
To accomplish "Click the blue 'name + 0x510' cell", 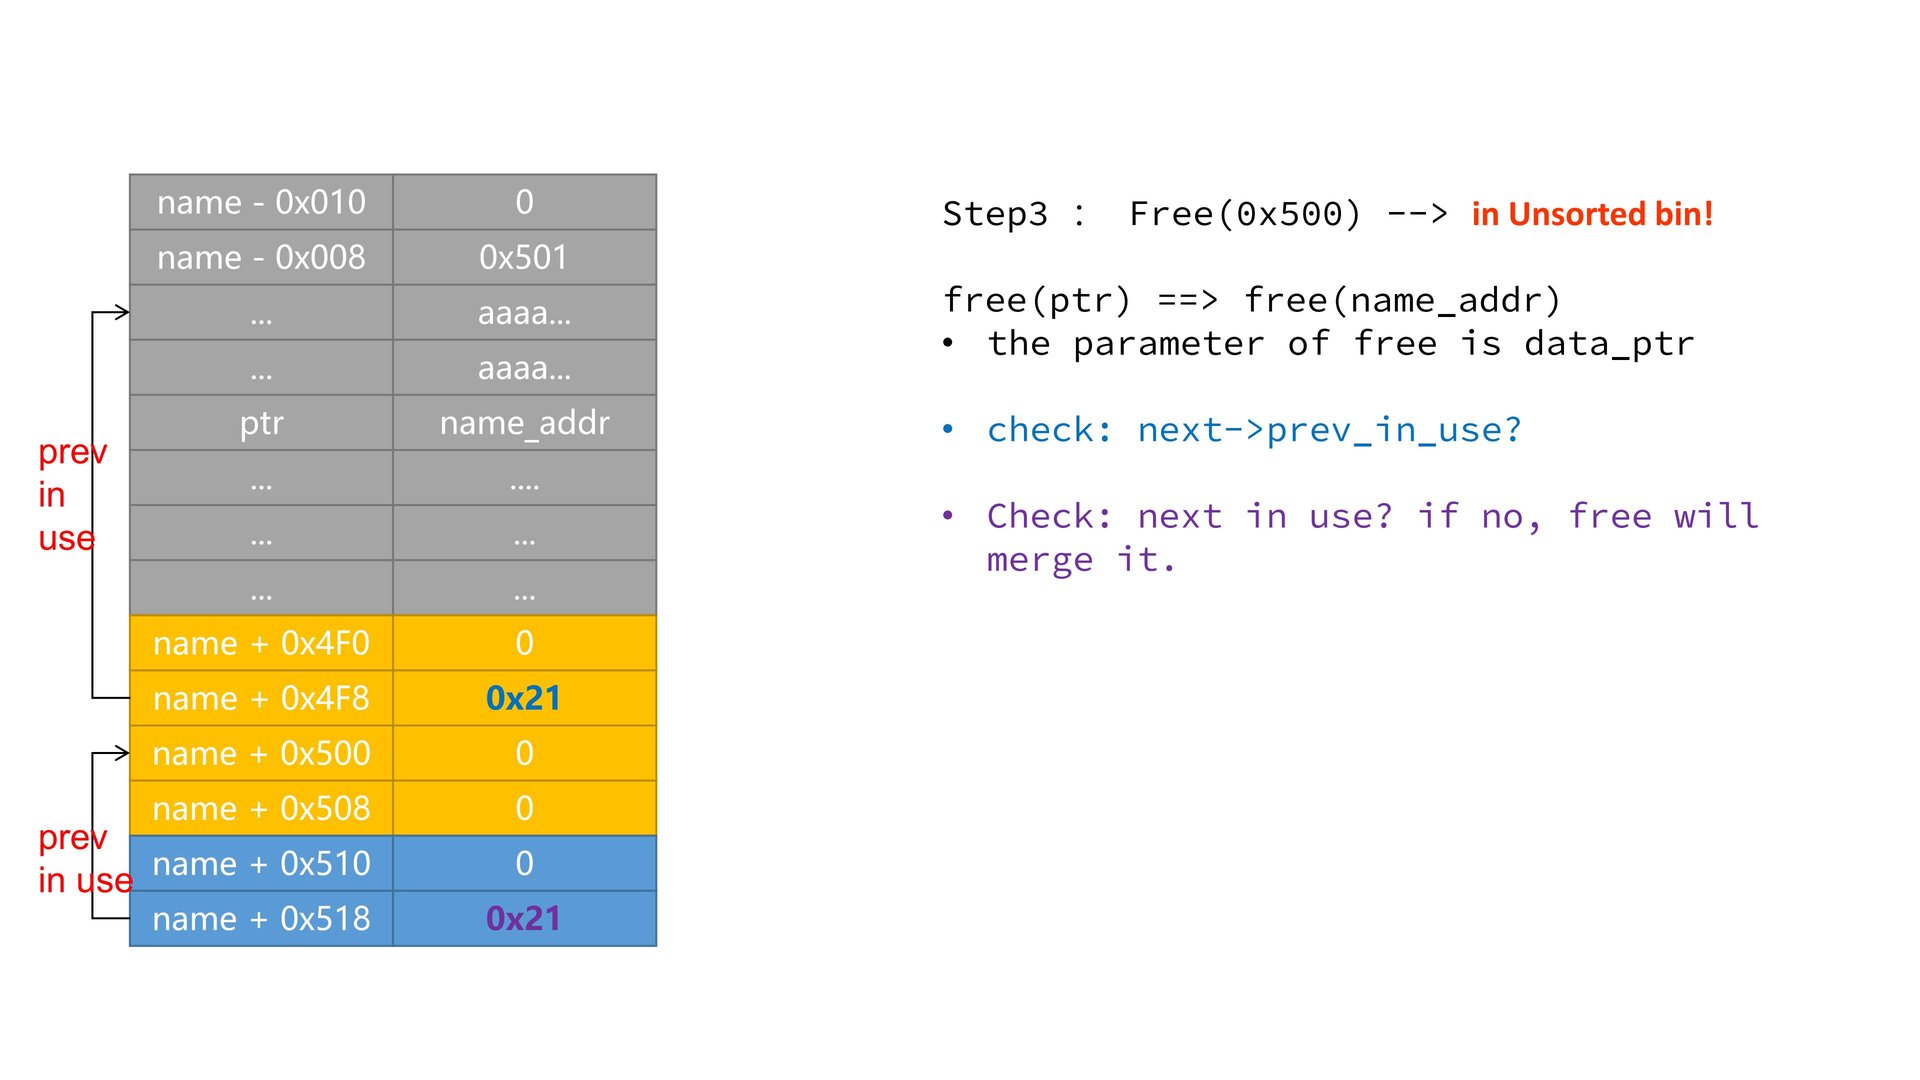I will pyautogui.click(x=262, y=863).
